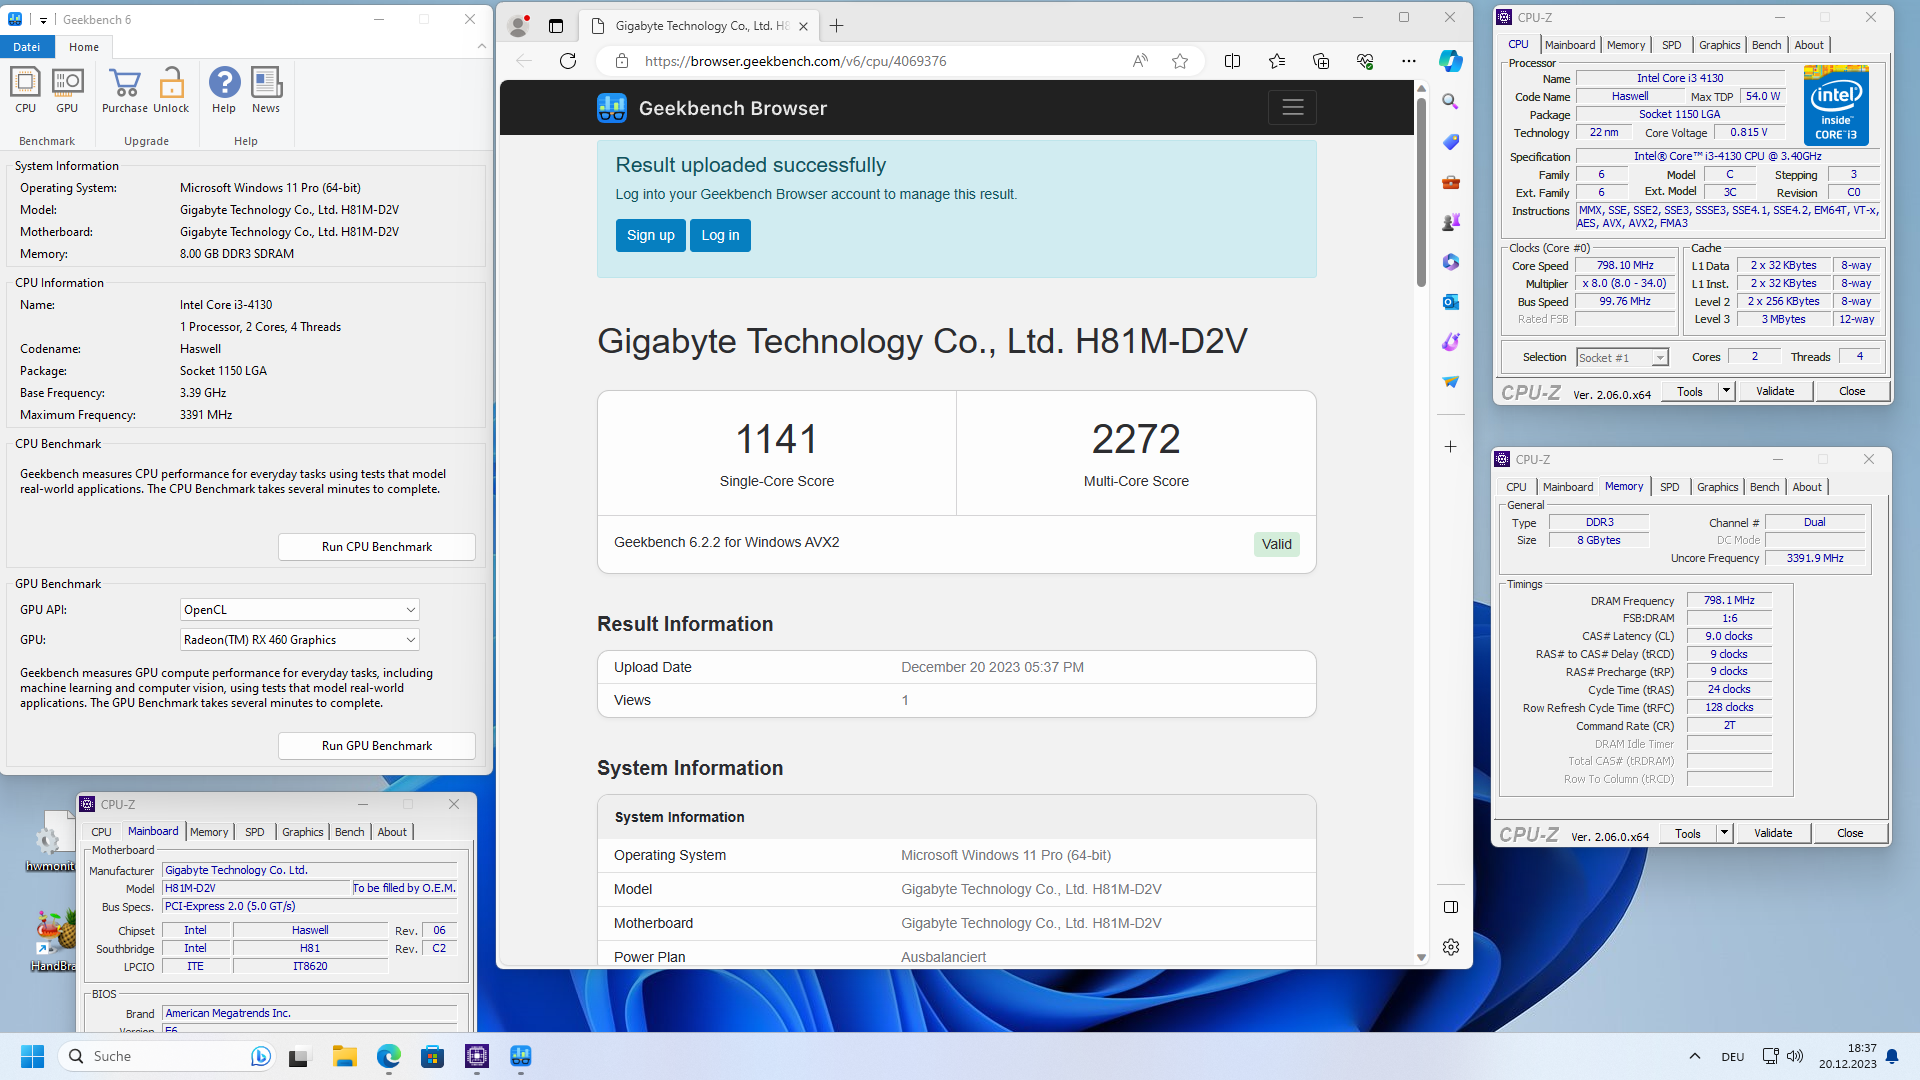
Task: Click the browser address bar URL
Action: (x=796, y=61)
